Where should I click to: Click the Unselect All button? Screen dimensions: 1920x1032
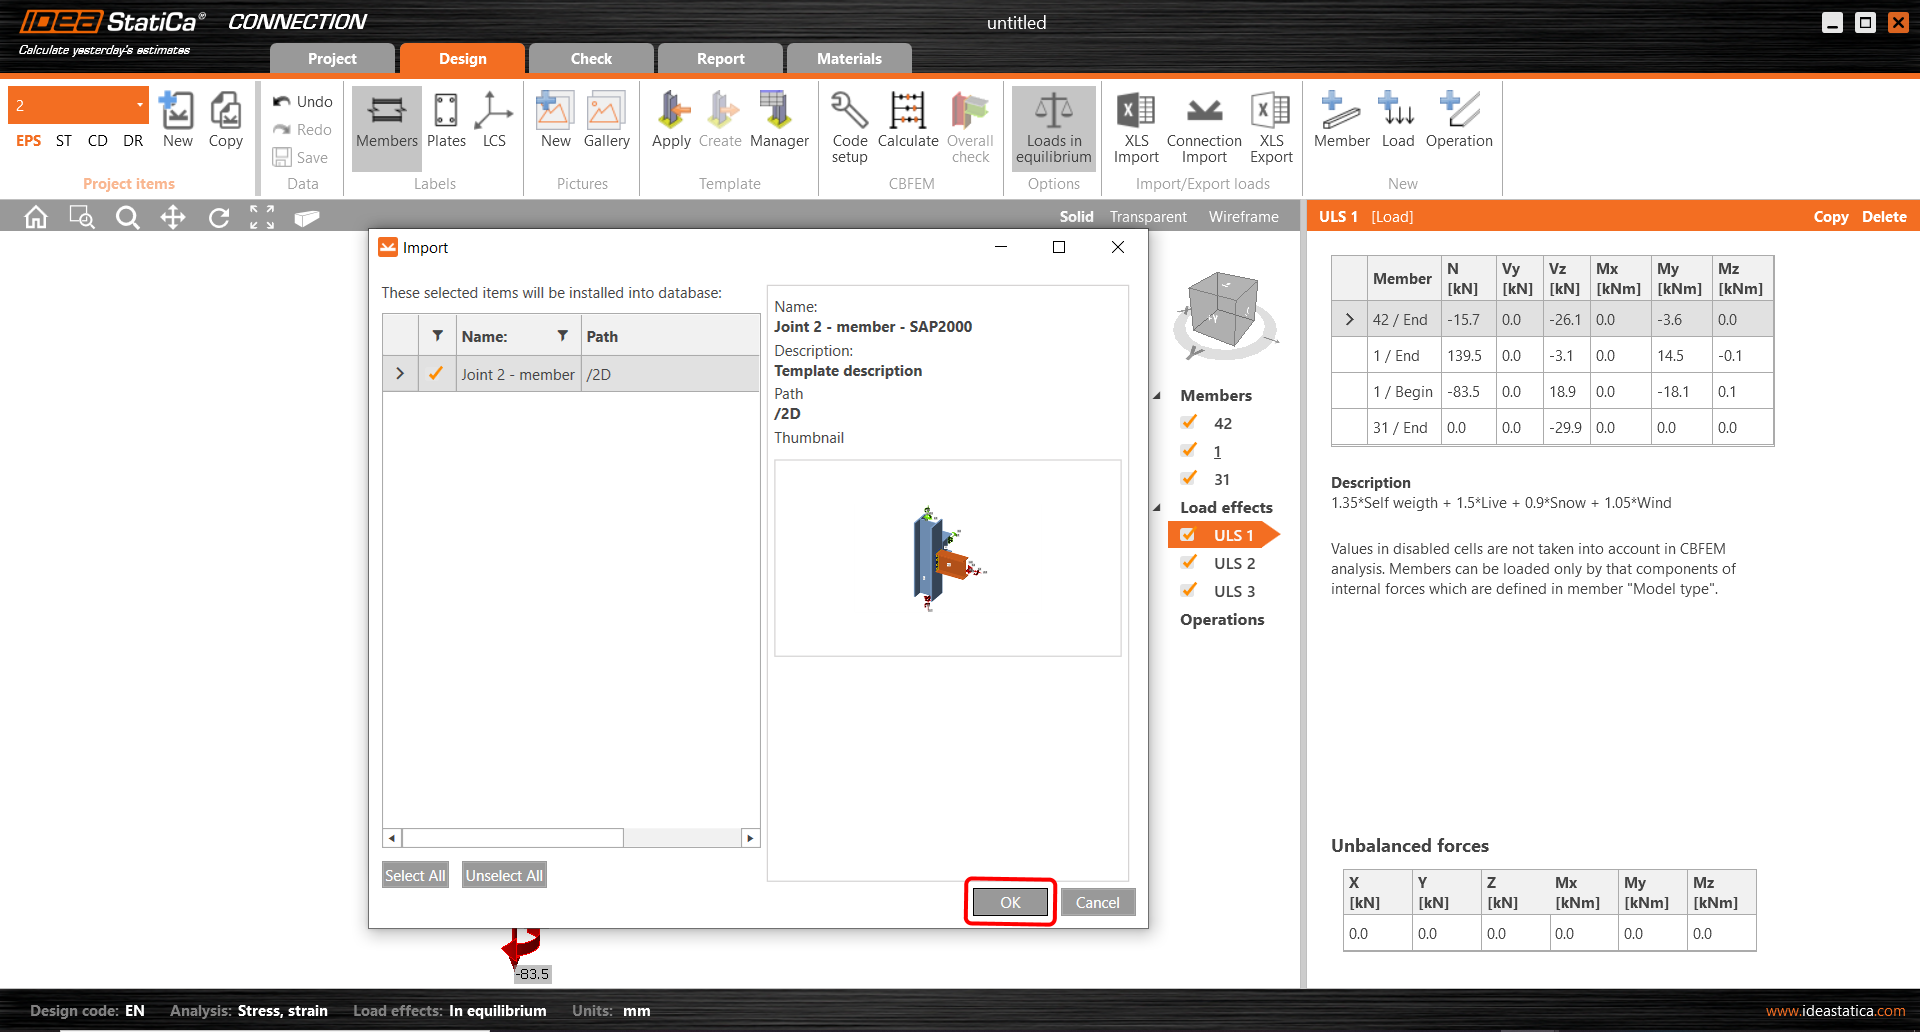tap(504, 875)
